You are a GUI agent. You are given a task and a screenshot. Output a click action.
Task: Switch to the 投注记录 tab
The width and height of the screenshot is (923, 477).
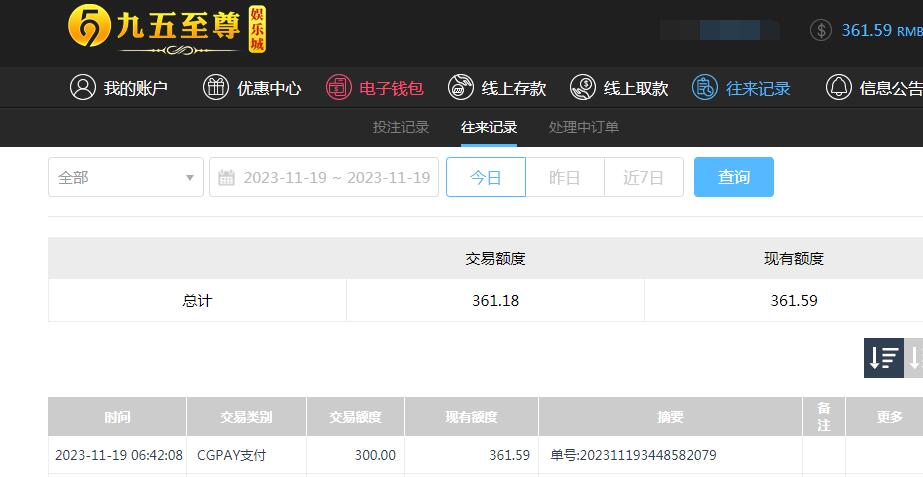pos(401,127)
